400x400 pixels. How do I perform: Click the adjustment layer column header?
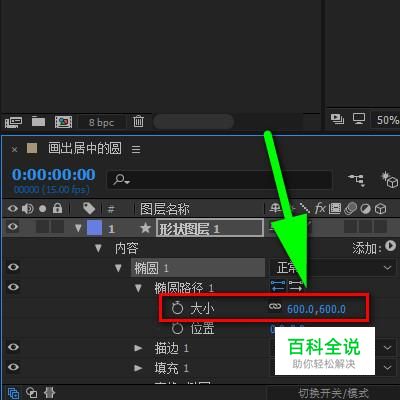pos(366,209)
